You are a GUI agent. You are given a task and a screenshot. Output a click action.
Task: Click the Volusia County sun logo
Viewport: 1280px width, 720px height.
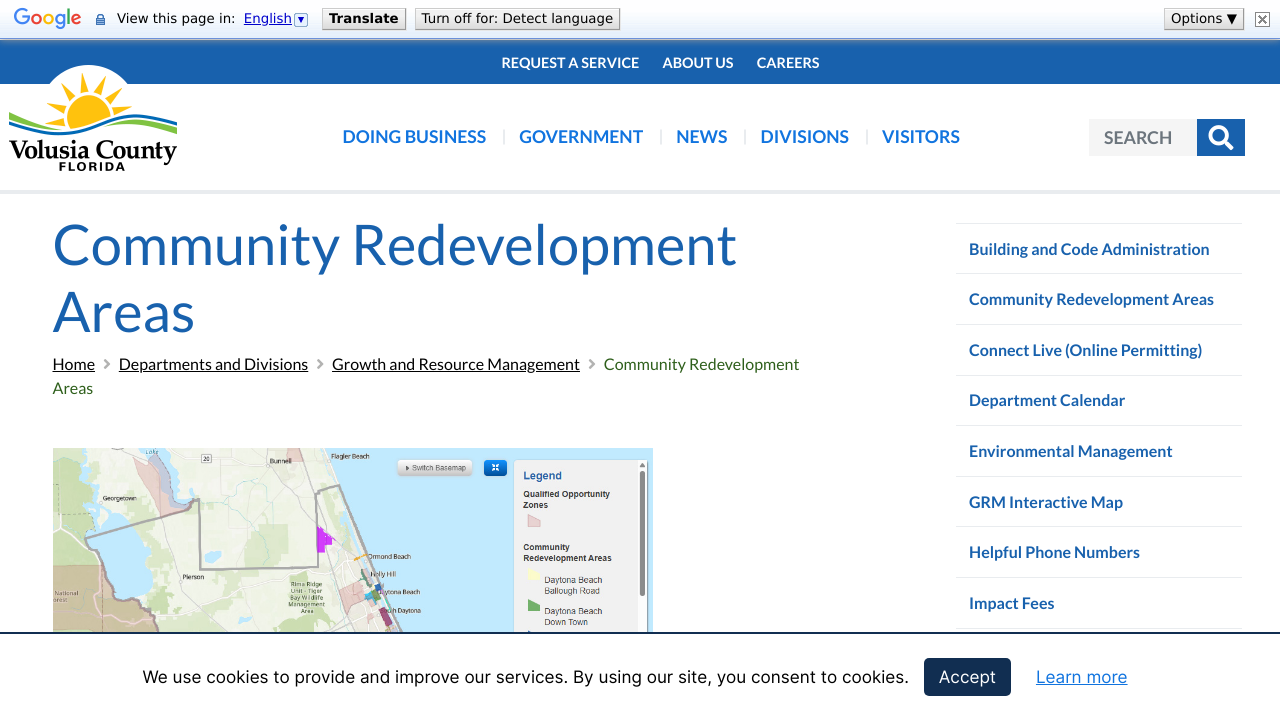tap(92, 118)
